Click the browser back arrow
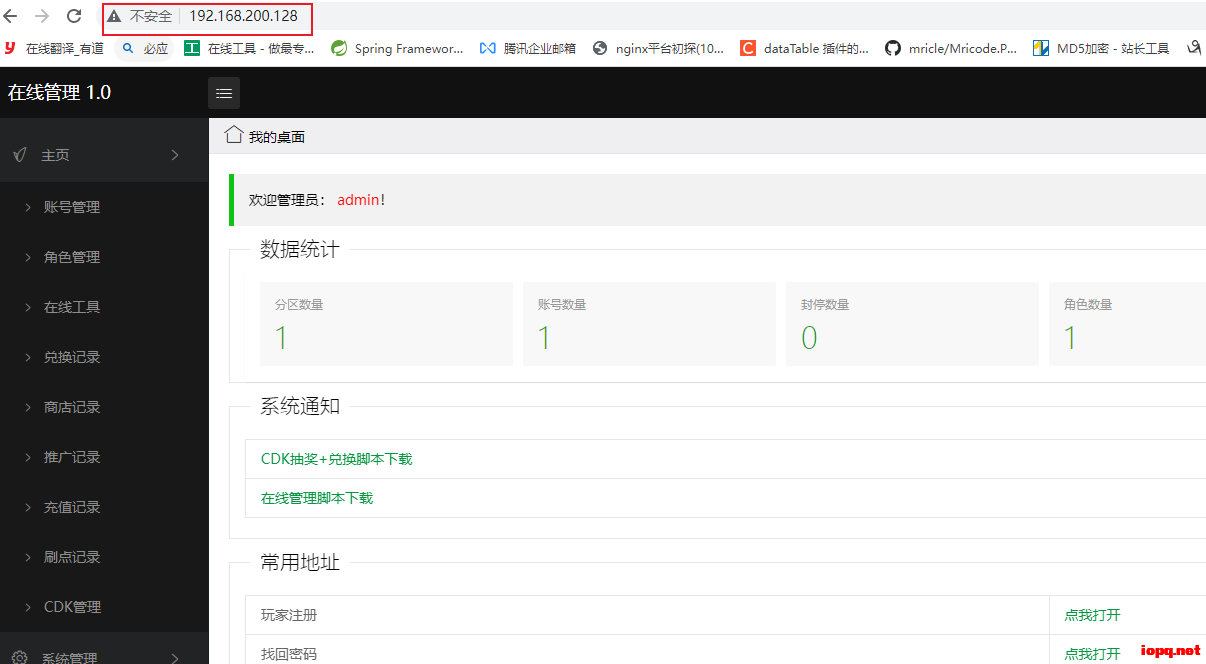The width and height of the screenshot is (1206, 664). (x=11, y=16)
